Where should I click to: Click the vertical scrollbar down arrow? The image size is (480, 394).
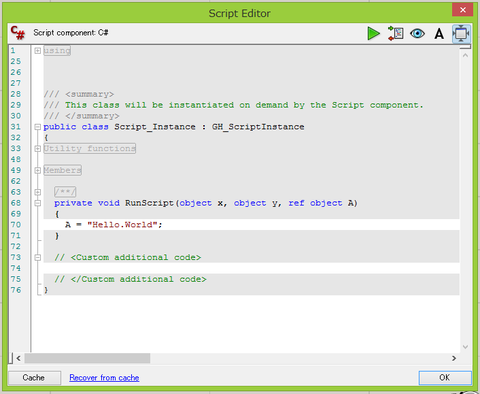(x=465, y=347)
